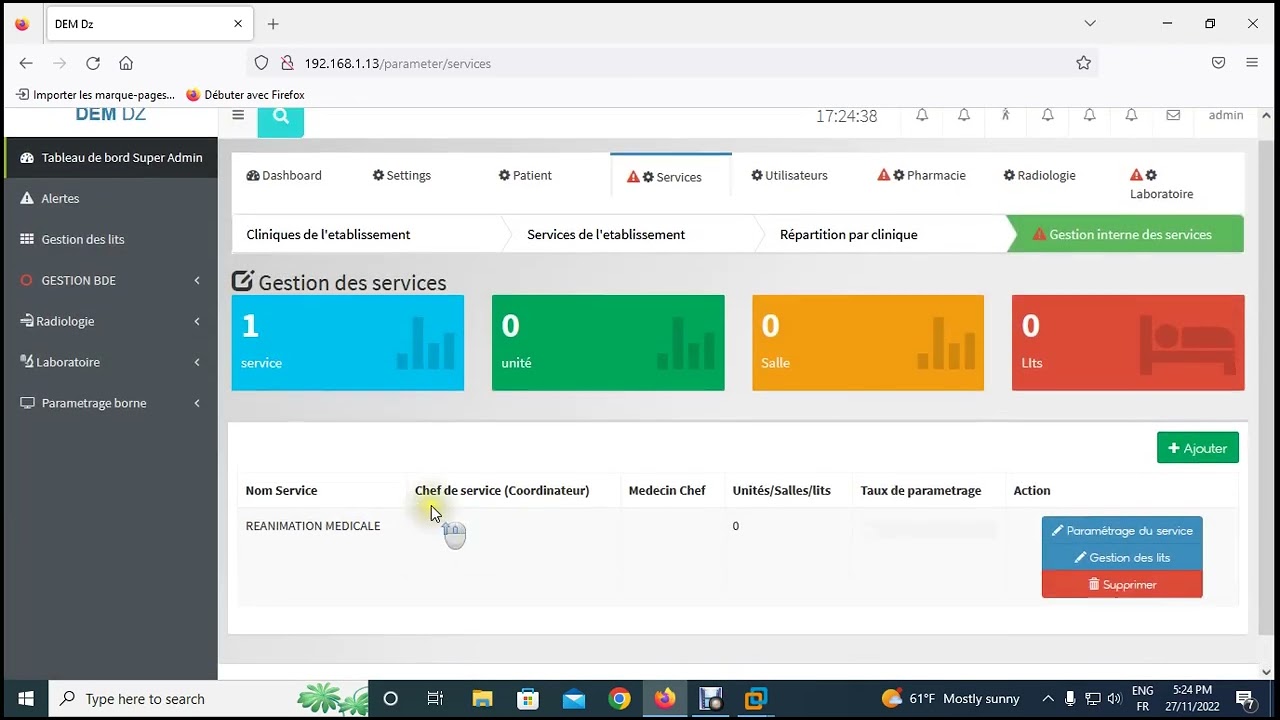Click the Taux de parametrage header
Viewport: 1280px width, 720px height.
921,490
